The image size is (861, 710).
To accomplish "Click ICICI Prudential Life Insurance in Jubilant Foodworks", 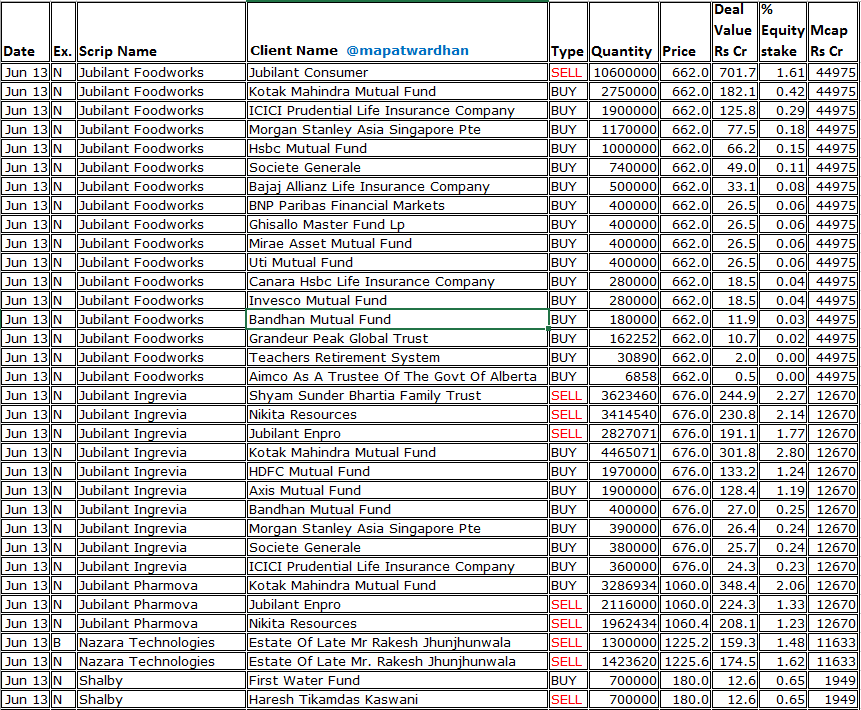I will (398, 110).
